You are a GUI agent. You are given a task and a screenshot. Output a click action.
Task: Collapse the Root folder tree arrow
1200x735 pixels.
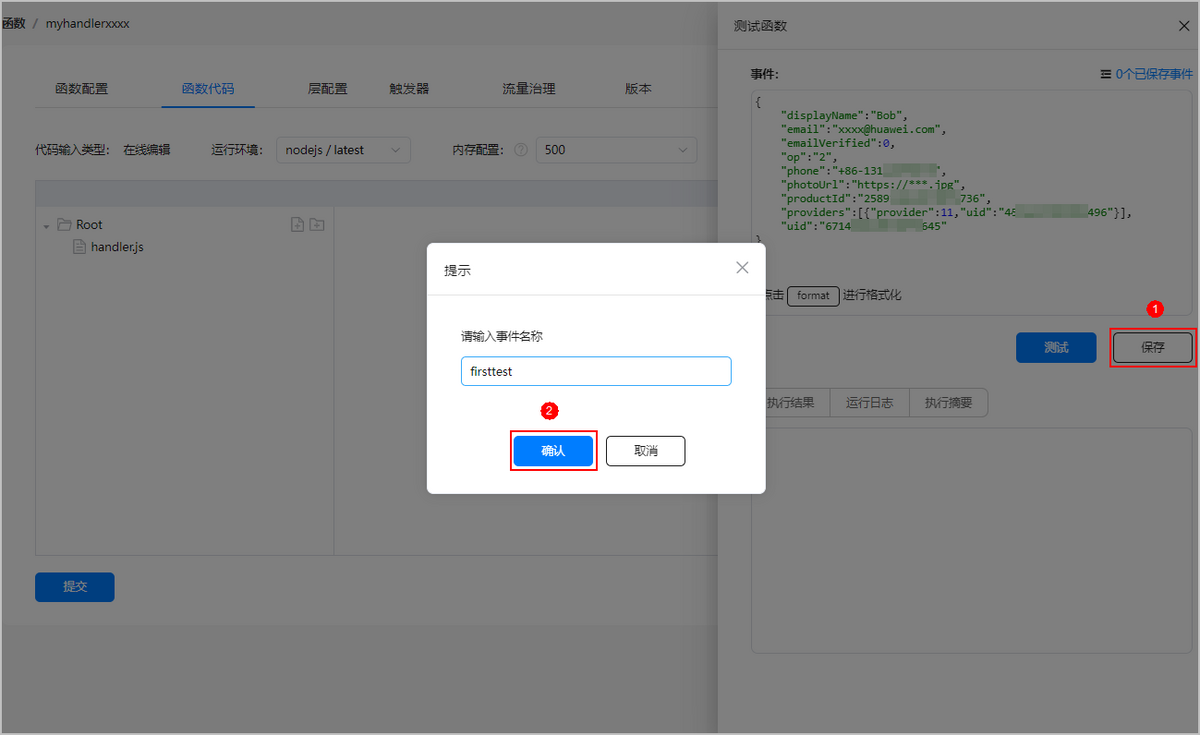point(46,226)
